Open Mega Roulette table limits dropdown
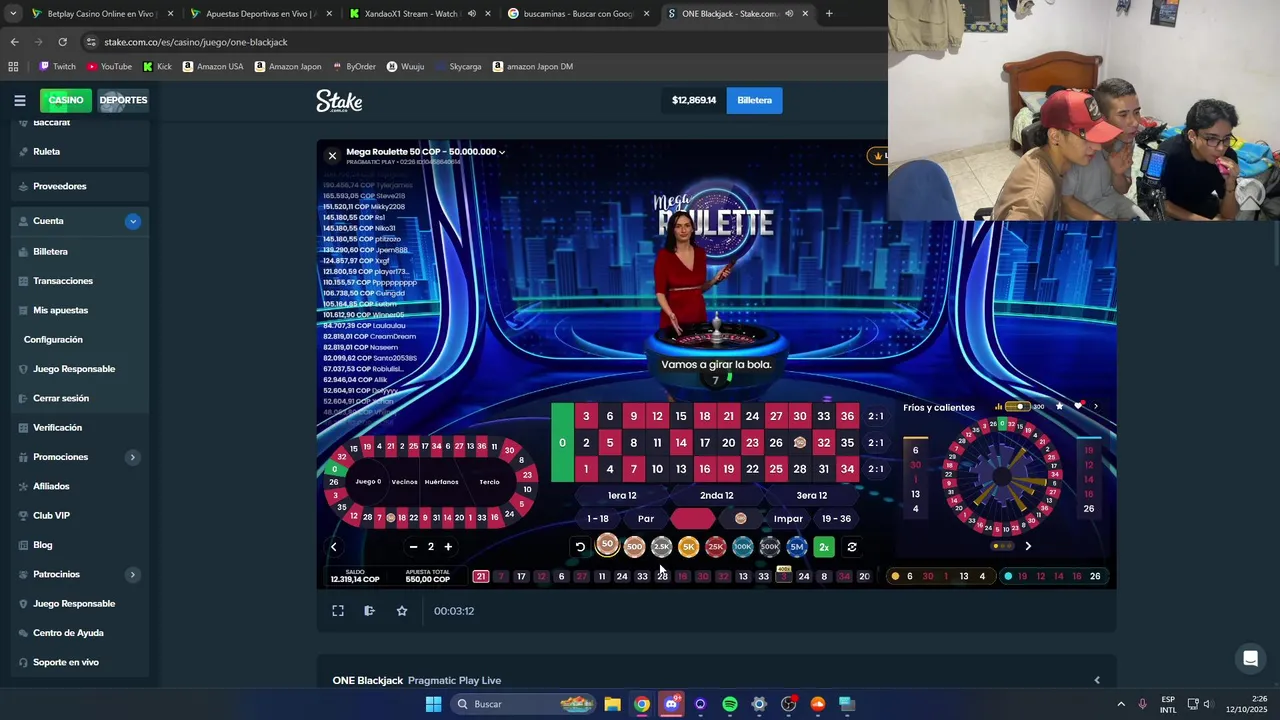This screenshot has width=1280, height=720. coord(502,152)
